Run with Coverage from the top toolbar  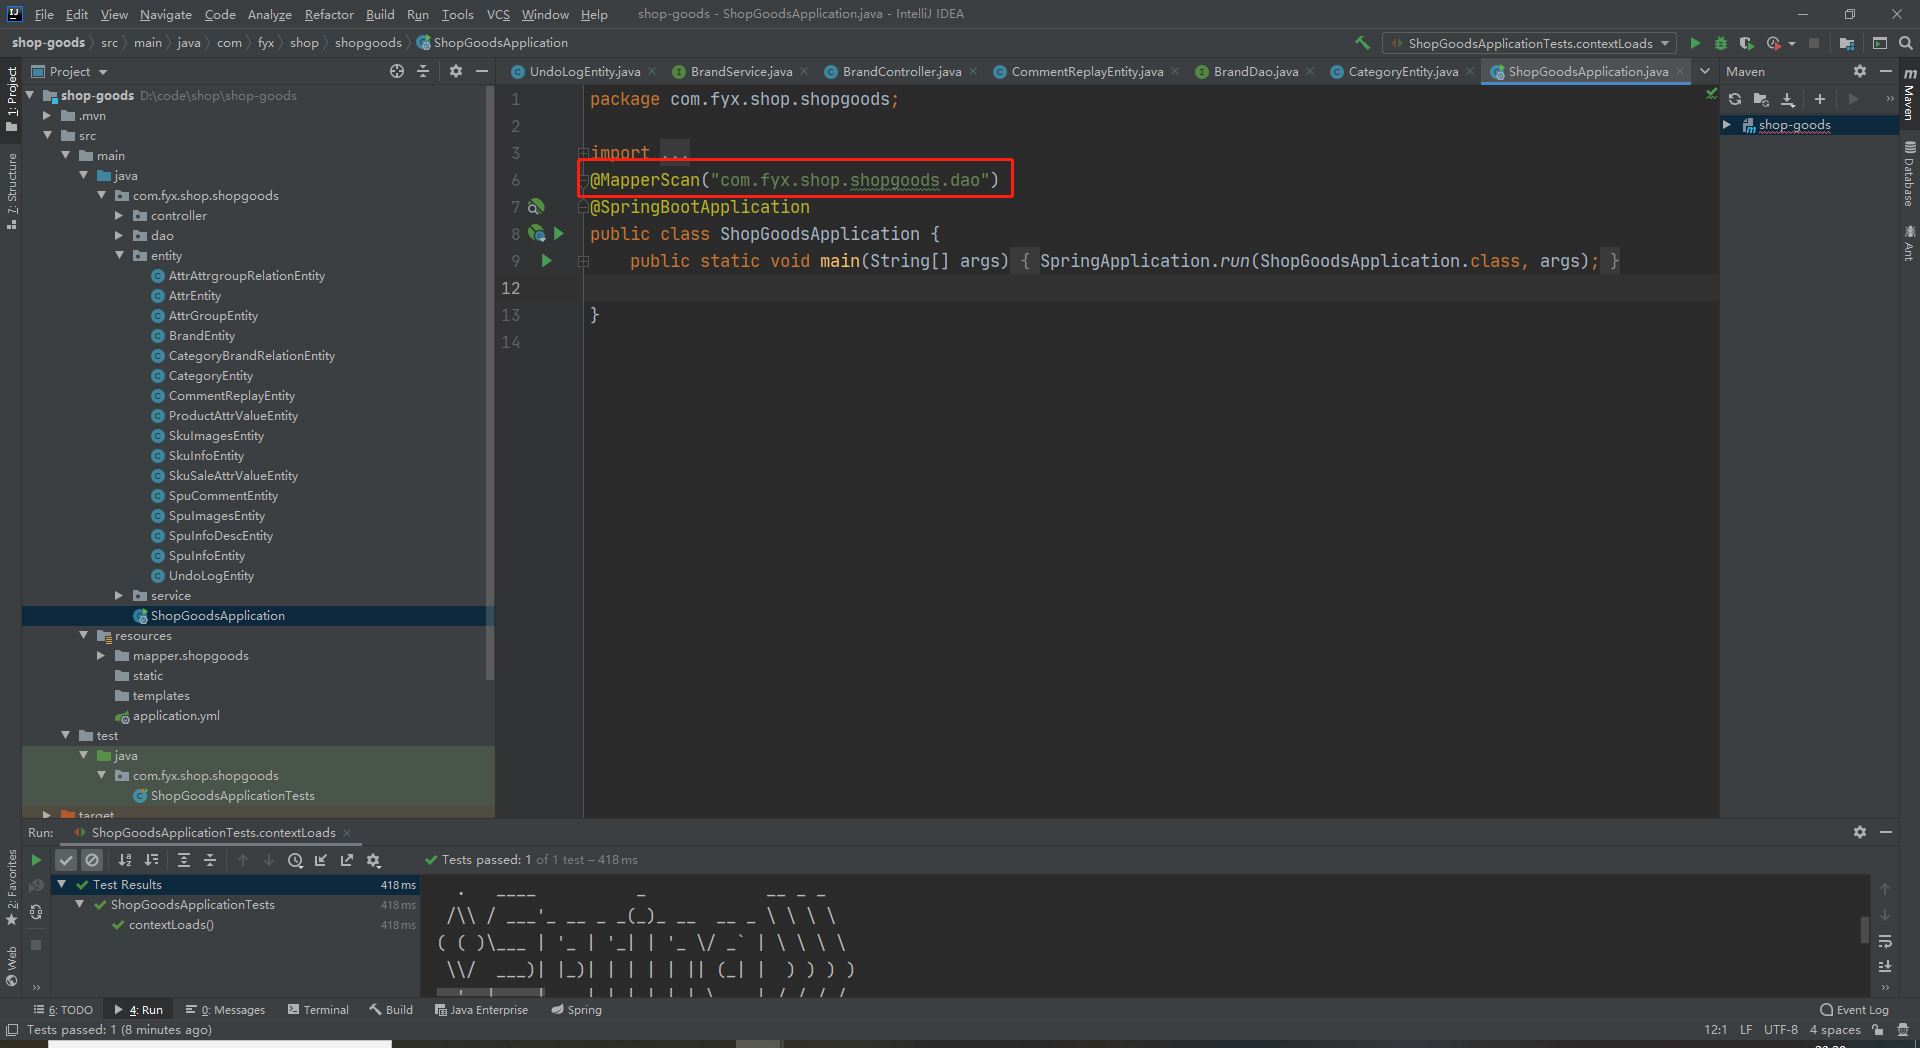pyautogui.click(x=1747, y=43)
